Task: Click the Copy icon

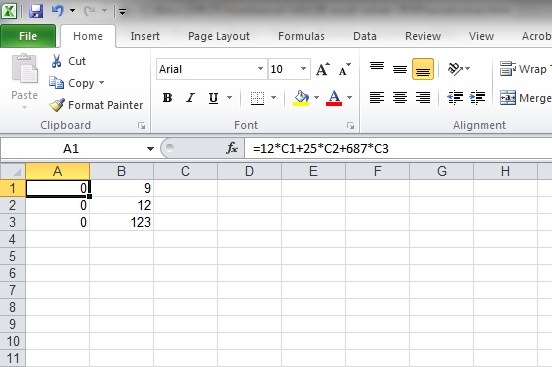Action: coord(56,83)
